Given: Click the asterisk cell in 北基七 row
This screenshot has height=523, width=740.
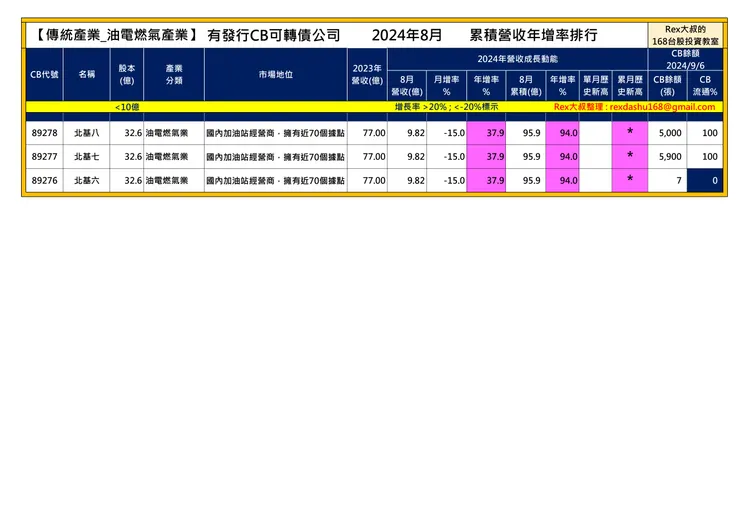Looking at the screenshot, I should tap(630, 157).
